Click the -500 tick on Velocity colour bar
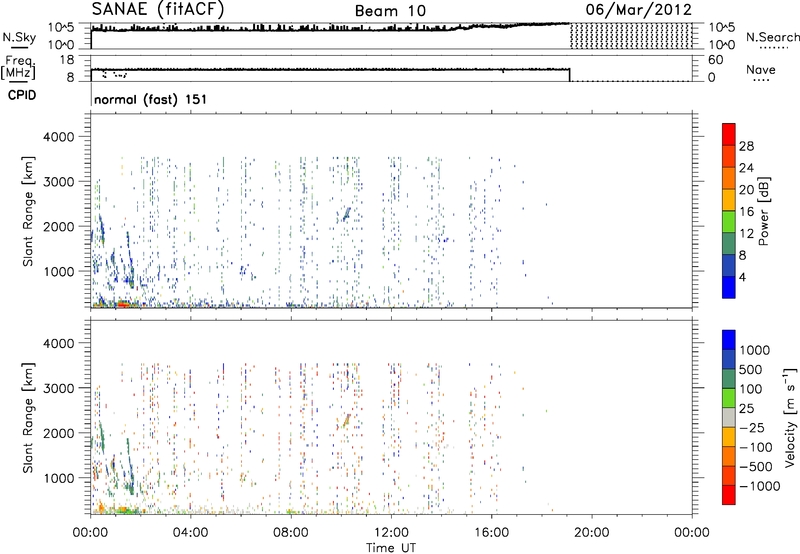The width and height of the screenshot is (800, 554). coord(755,467)
